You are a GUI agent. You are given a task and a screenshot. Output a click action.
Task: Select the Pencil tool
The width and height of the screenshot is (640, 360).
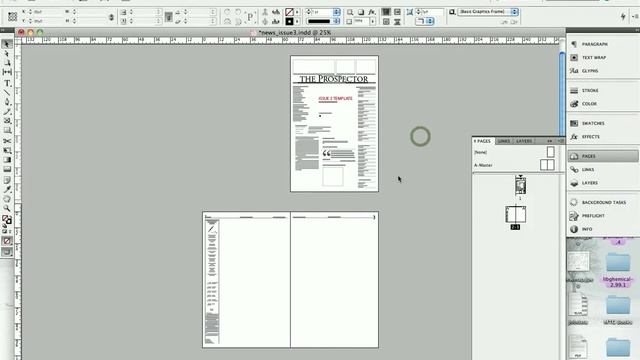tap(7, 111)
